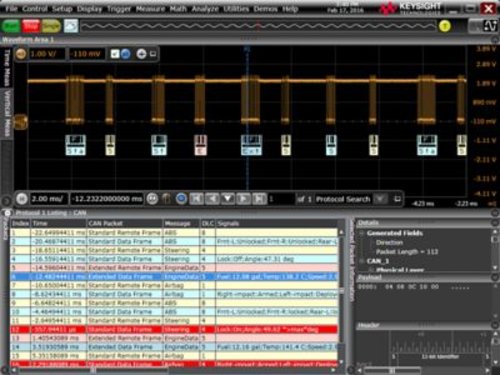Click the small window icon in channel toolbar
This screenshot has width=500, height=375.
tap(153, 54)
